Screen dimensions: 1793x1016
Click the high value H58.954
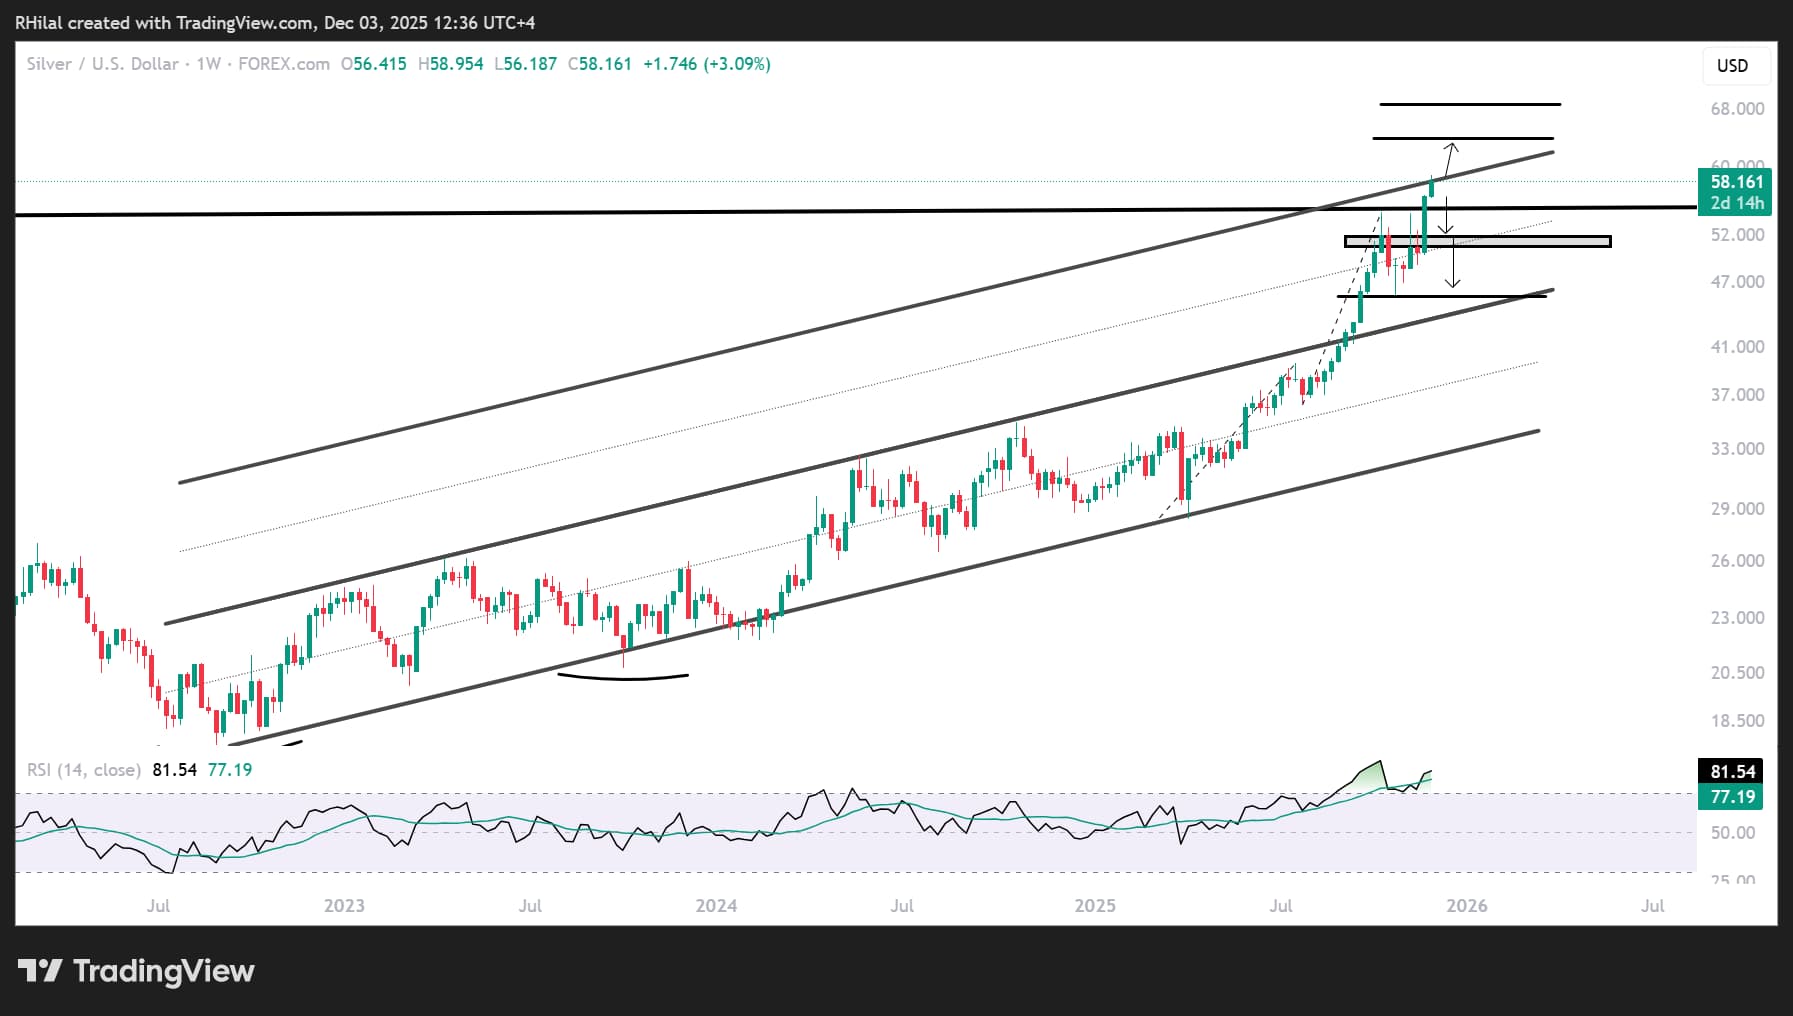pos(449,63)
